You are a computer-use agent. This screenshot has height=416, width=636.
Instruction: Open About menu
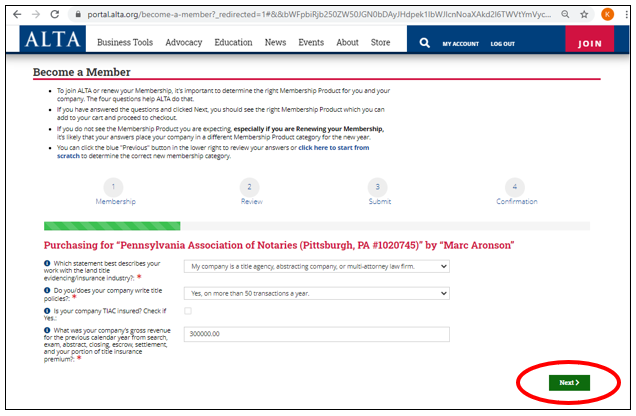347,43
